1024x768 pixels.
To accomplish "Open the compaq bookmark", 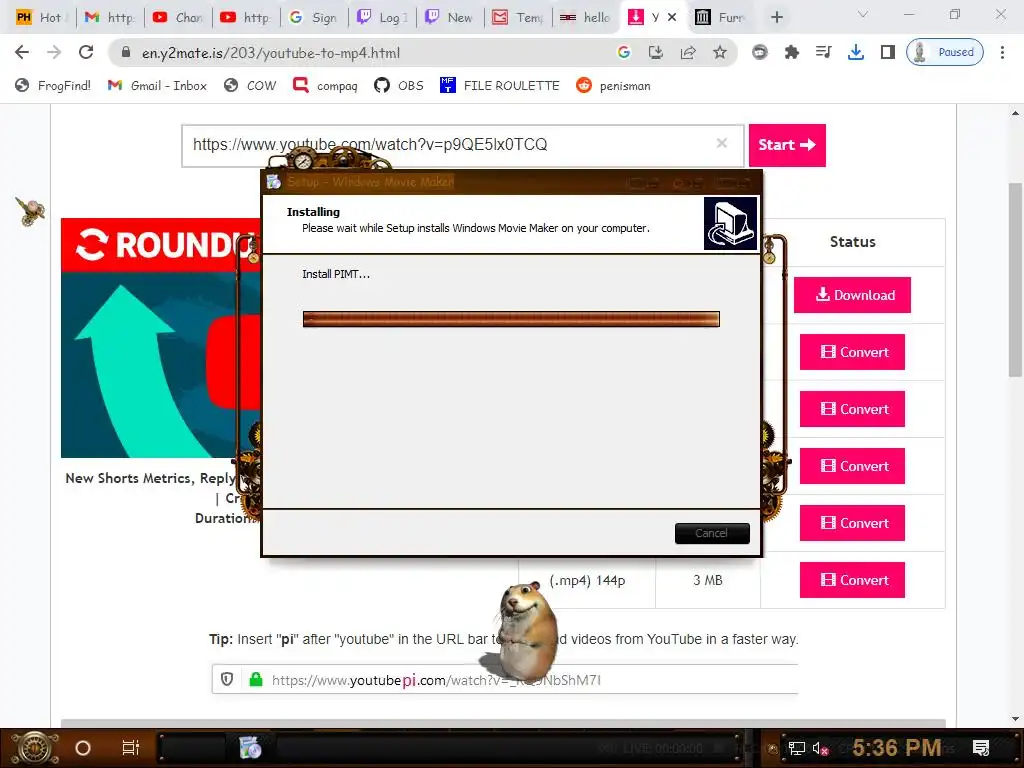I will pyautogui.click(x=325, y=86).
